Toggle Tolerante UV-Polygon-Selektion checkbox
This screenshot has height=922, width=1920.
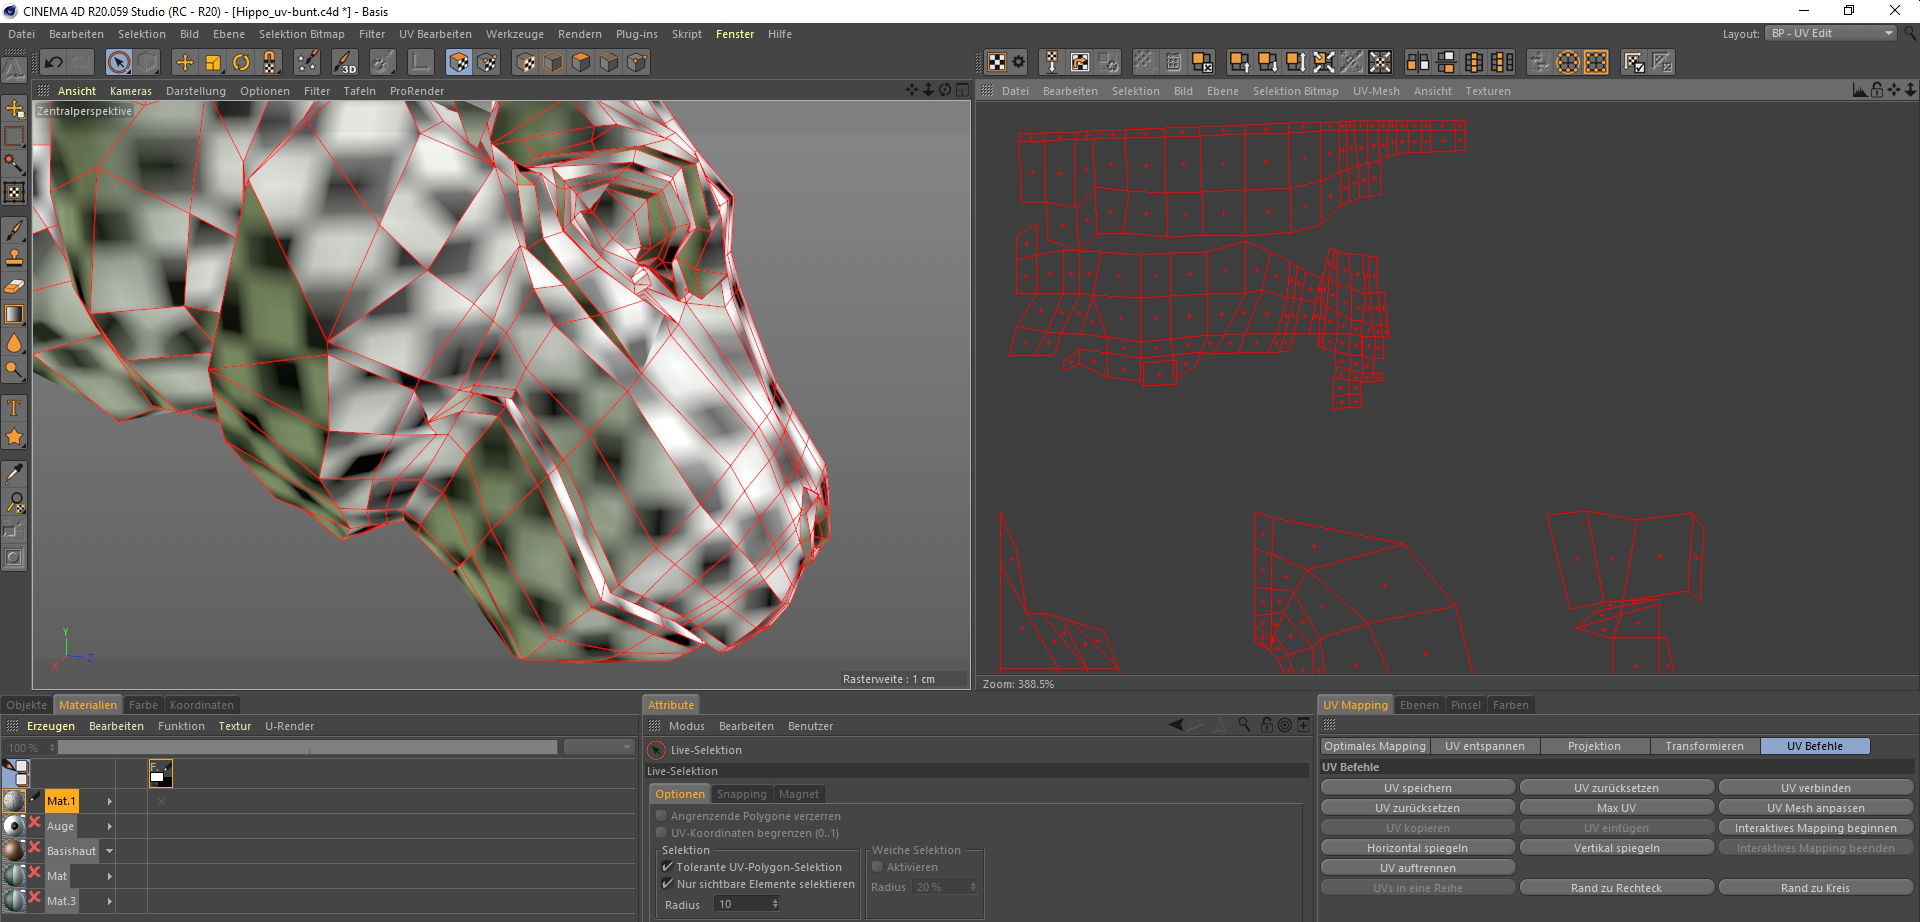667,867
